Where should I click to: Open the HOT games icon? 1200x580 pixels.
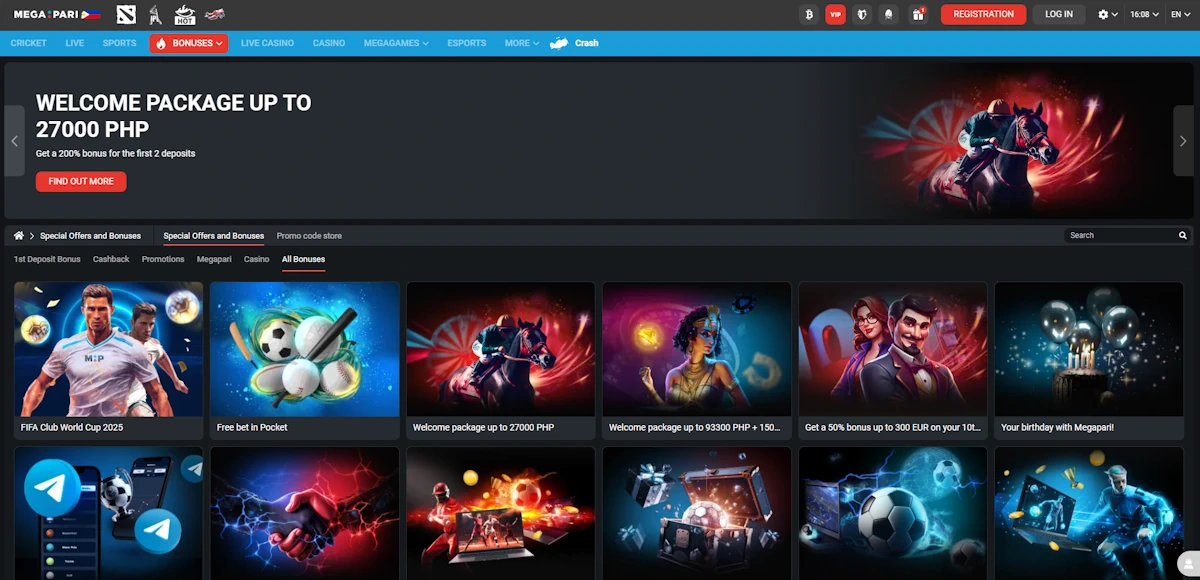pyautogui.click(x=184, y=14)
